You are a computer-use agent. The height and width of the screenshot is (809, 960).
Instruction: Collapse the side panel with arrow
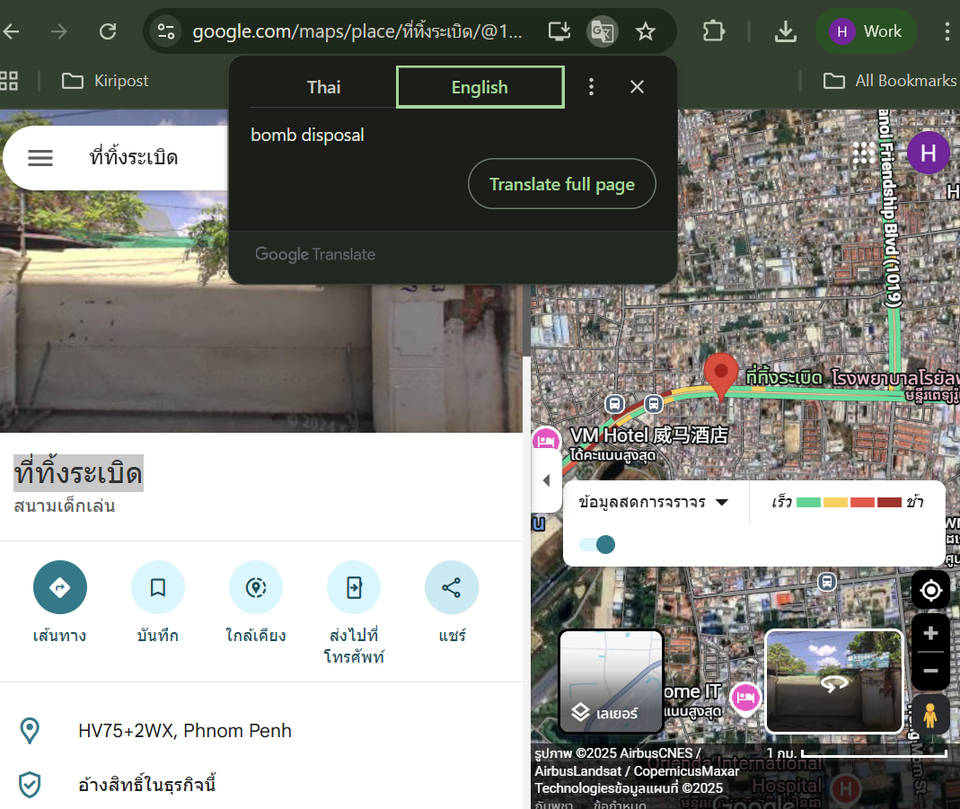tap(545, 480)
